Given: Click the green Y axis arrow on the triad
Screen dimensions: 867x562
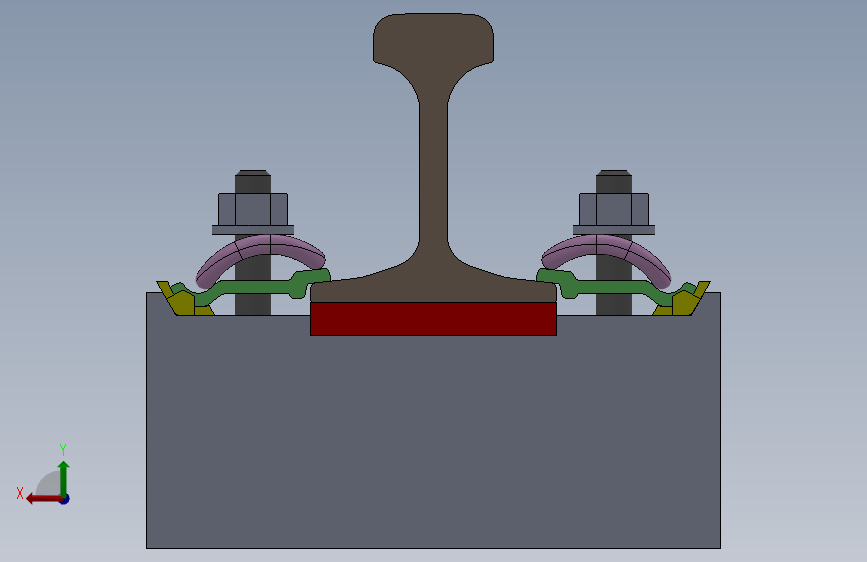Looking at the screenshot, I should pyautogui.click(x=64, y=478).
